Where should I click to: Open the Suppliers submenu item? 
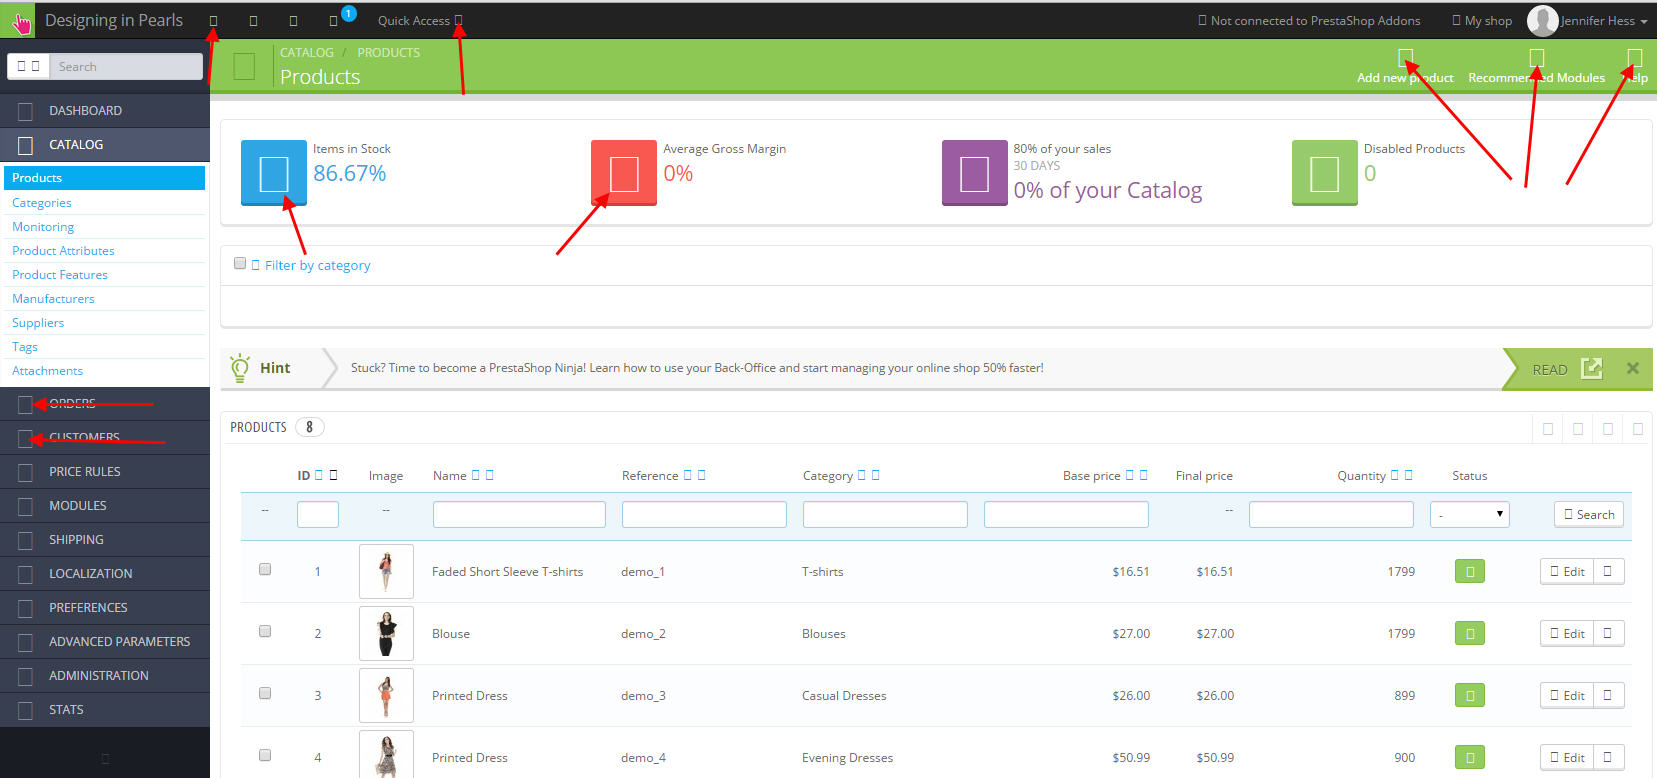[x=38, y=323]
